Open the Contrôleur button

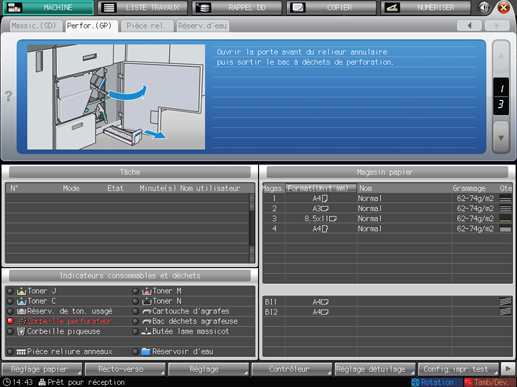point(291,369)
